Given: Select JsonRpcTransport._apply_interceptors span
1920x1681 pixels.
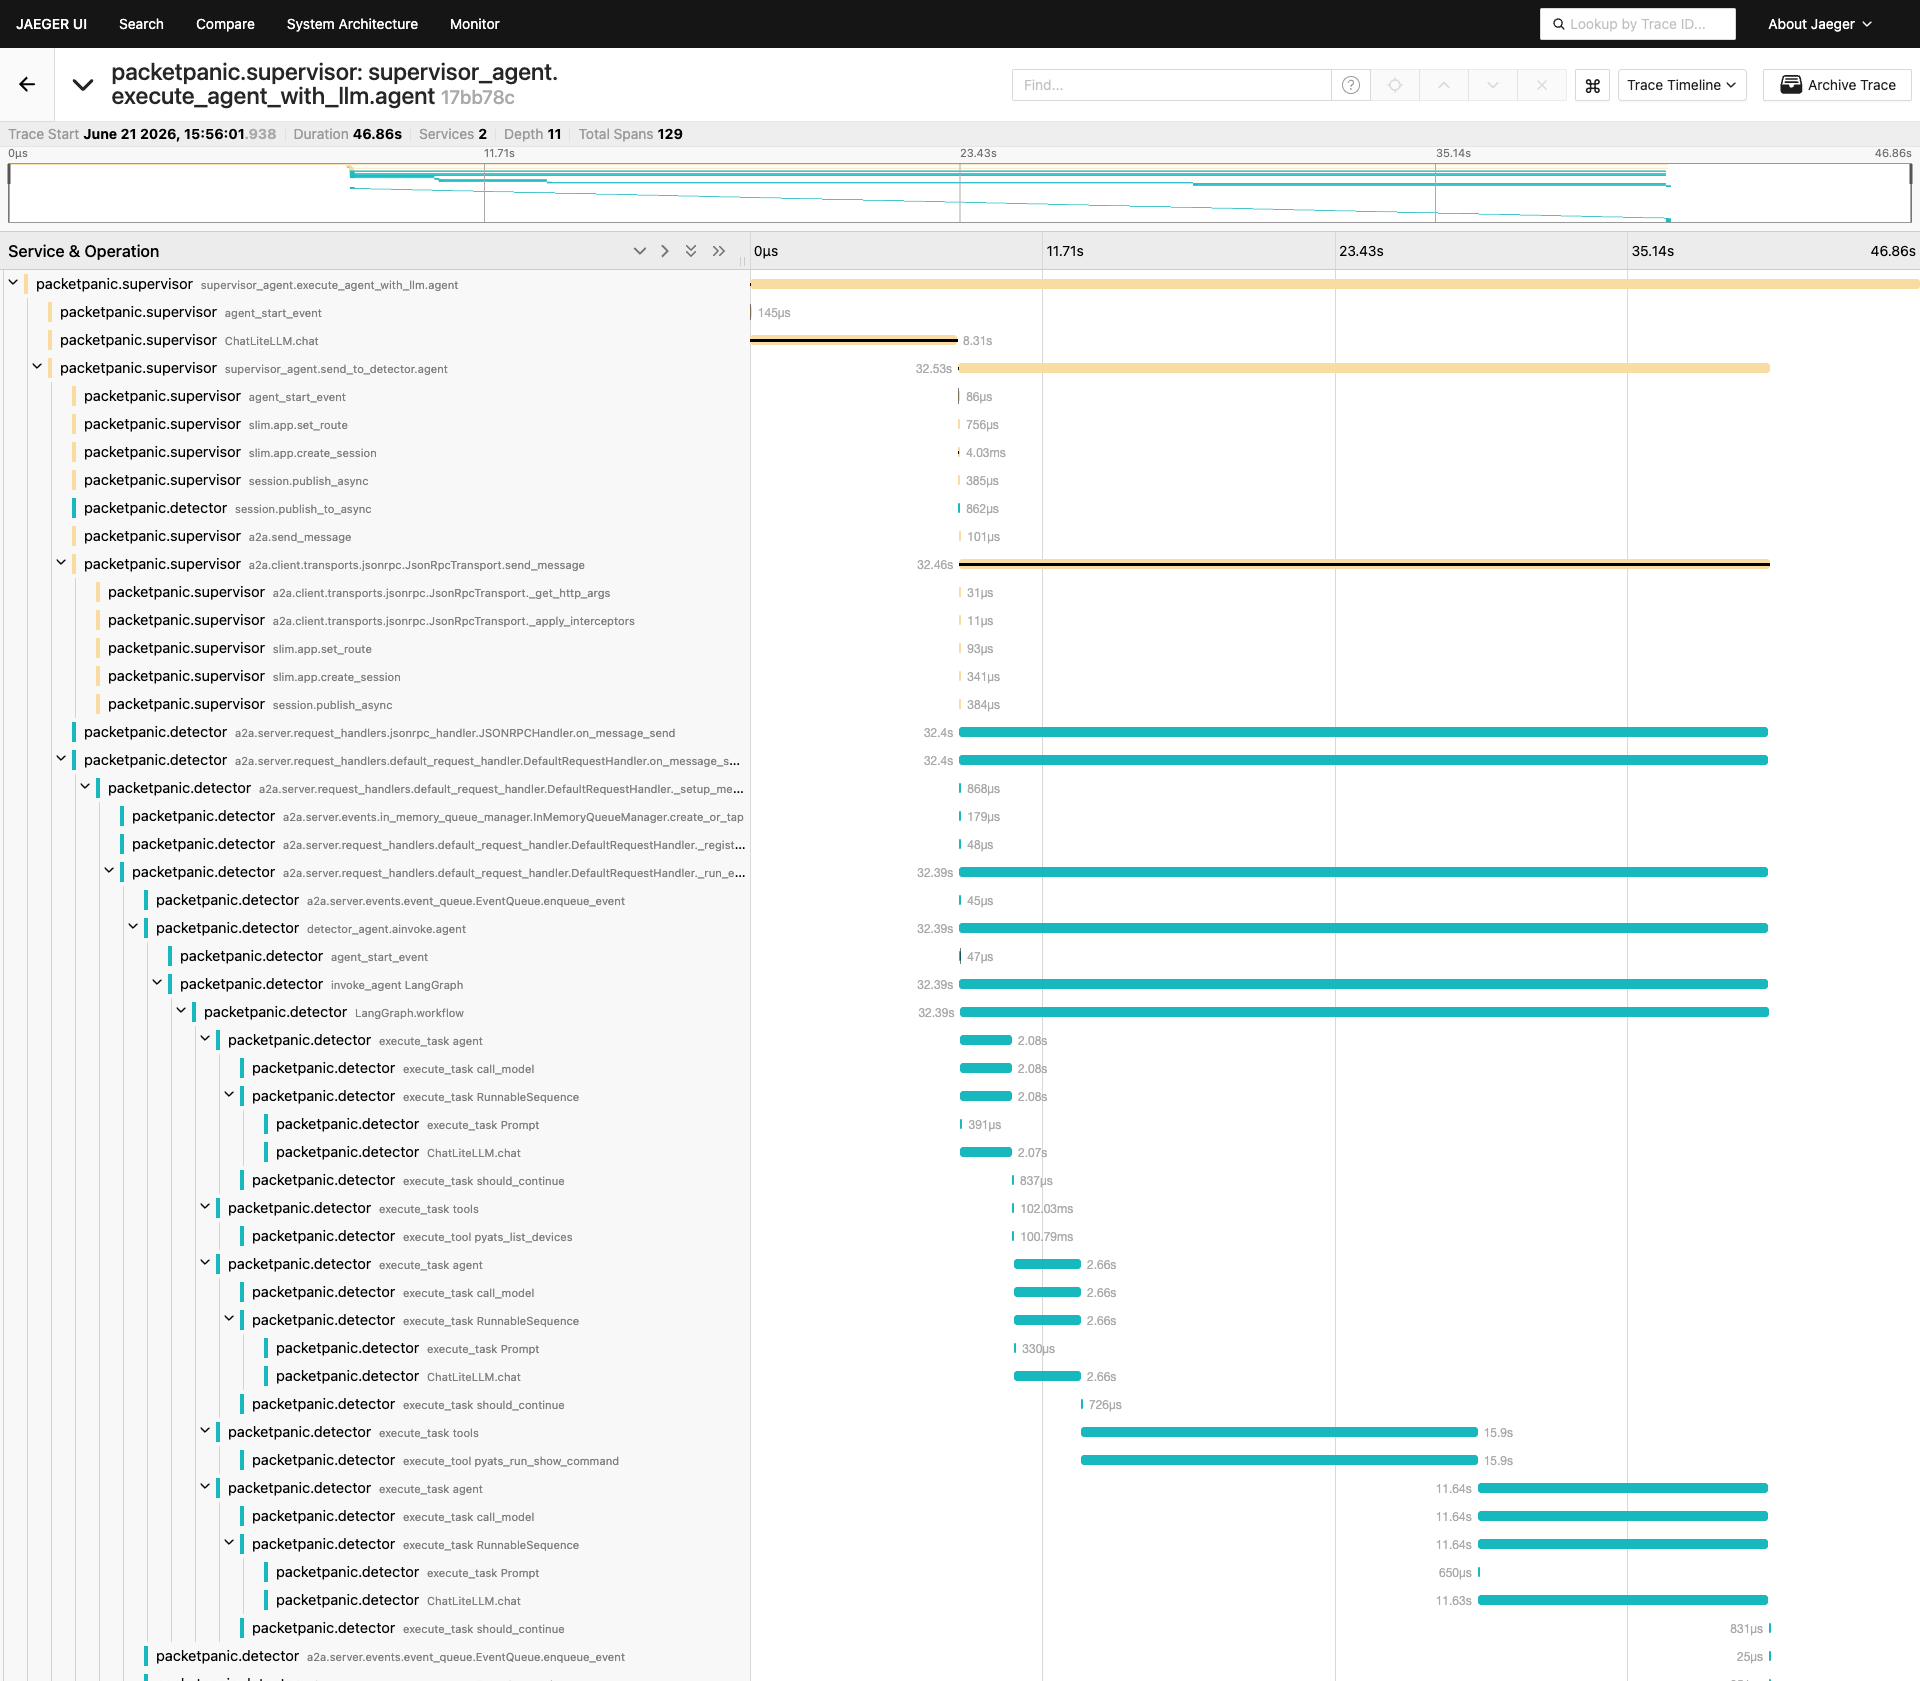Looking at the screenshot, I should [422, 620].
